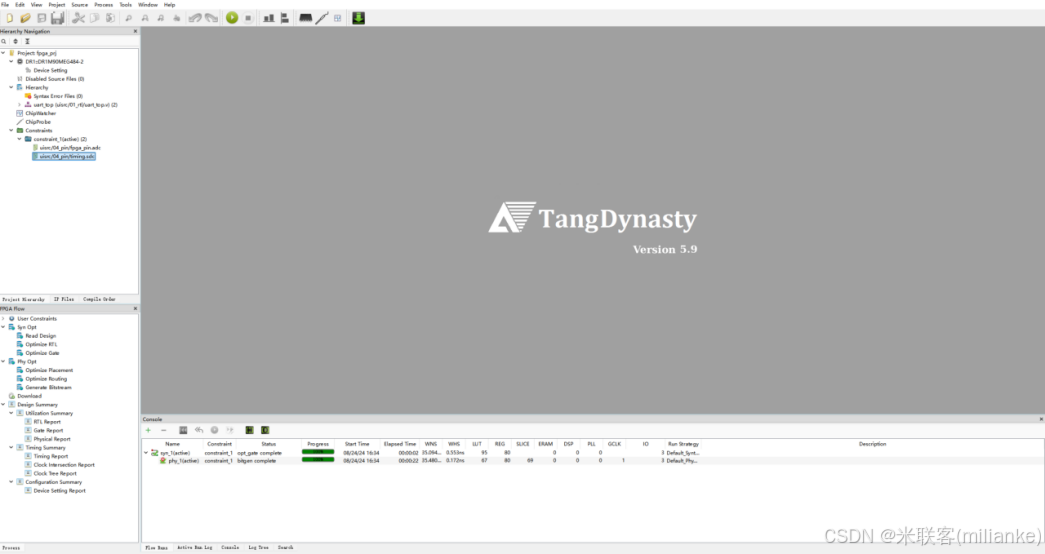Viewport: 1045px width, 554px height.
Task: Select Device Setting tree item
Action: click(50, 70)
